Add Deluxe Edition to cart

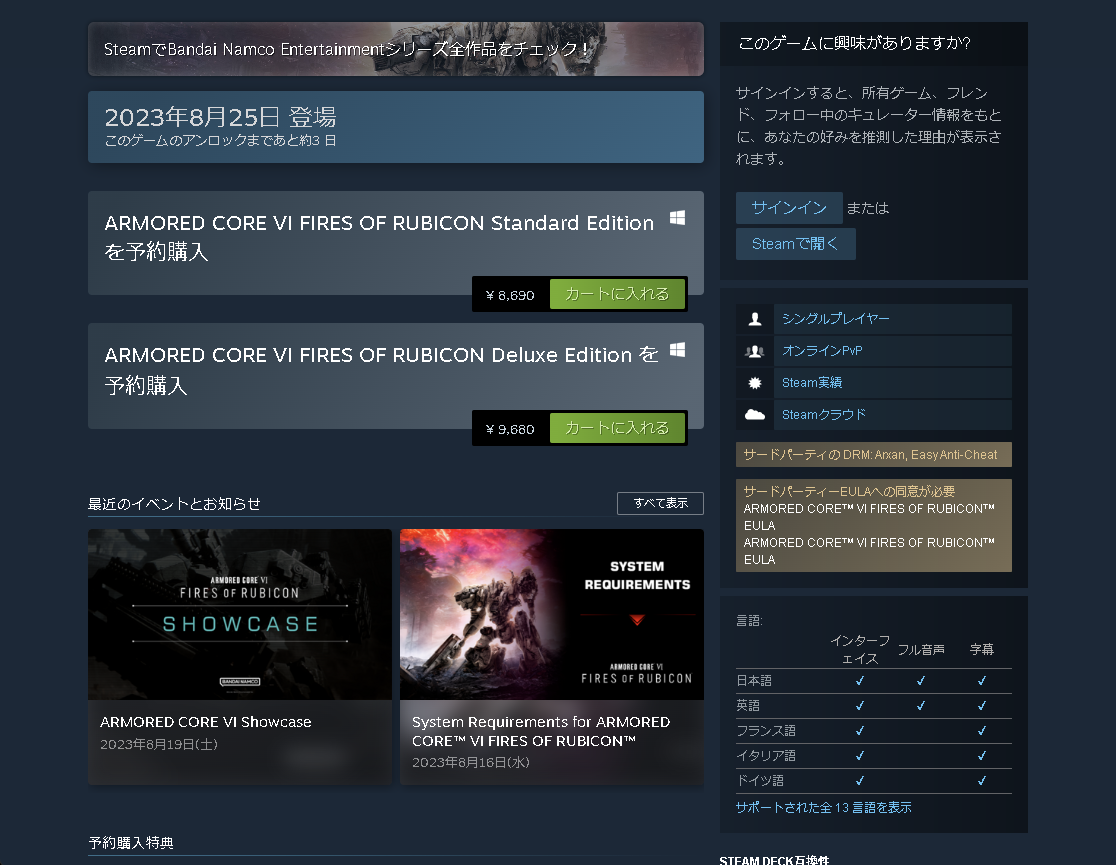pyautogui.click(x=617, y=427)
